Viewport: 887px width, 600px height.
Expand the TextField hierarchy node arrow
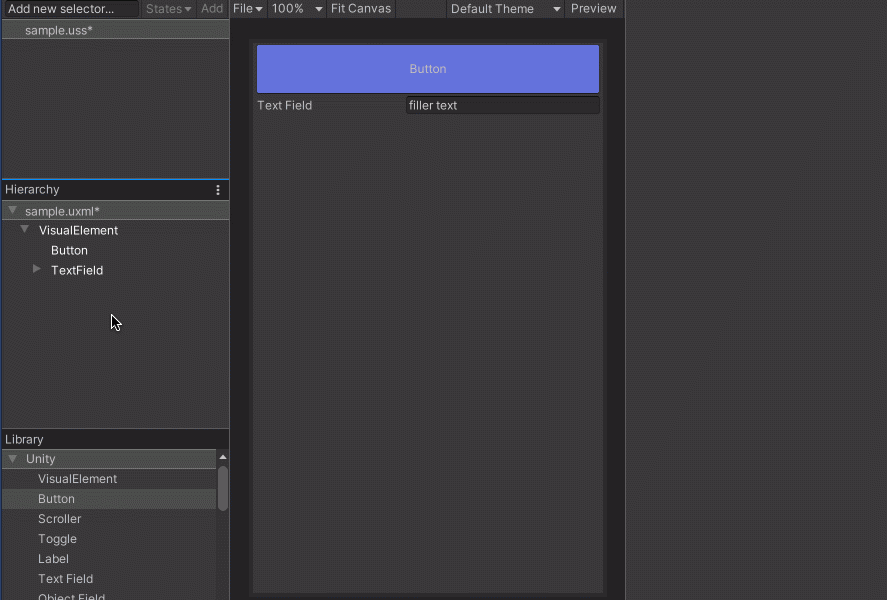tap(37, 270)
